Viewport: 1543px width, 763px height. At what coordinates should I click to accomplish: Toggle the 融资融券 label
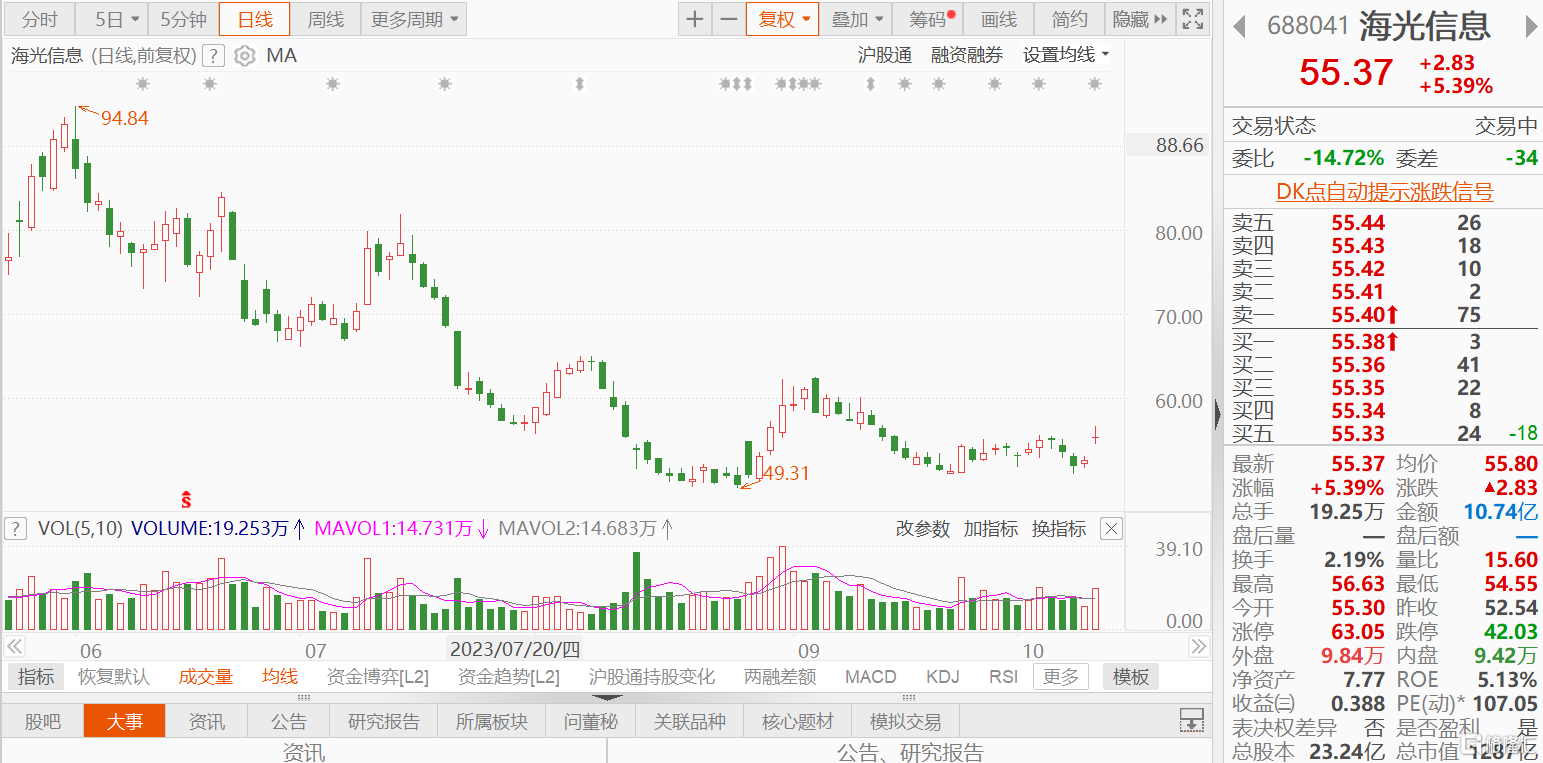(x=967, y=56)
